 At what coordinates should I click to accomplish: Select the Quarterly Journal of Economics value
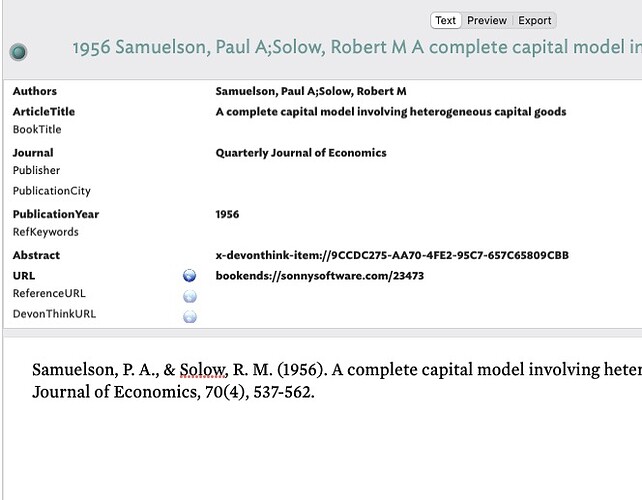point(301,153)
